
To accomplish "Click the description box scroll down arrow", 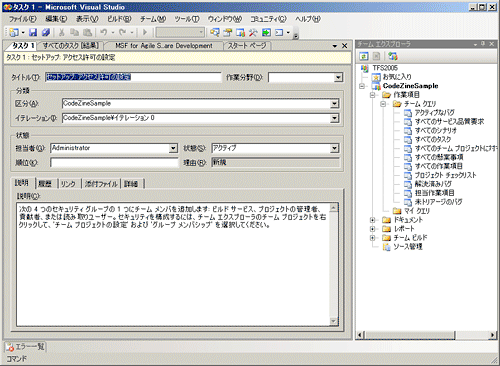I will tap(333, 321).
